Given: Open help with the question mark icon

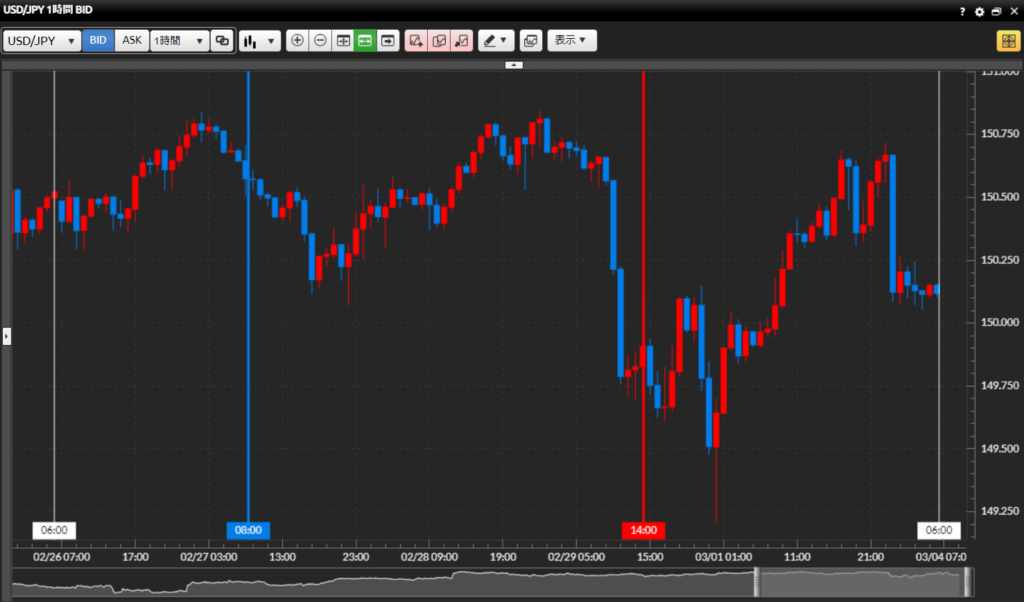Looking at the screenshot, I should pyautogui.click(x=962, y=11).
